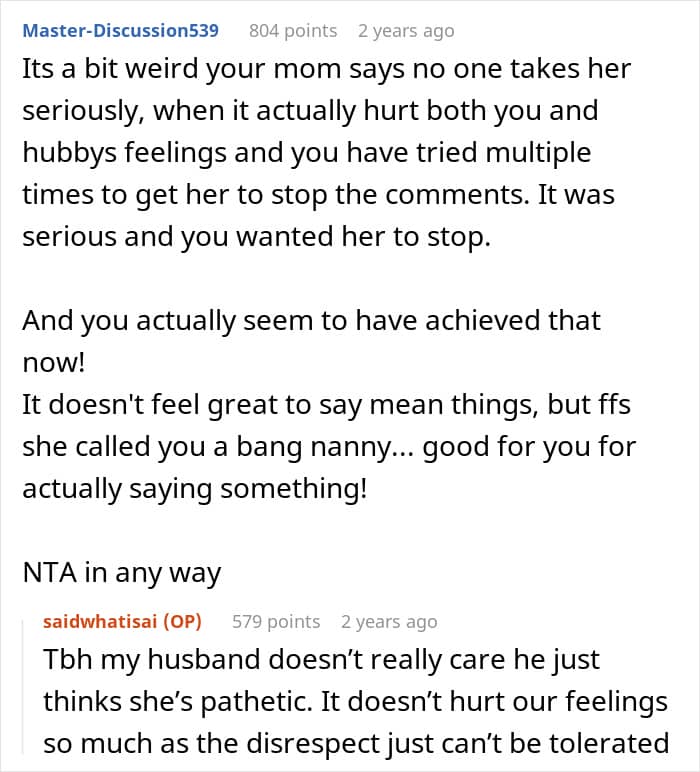Image resolution: width=700 pixels, height=772 pixels.
Task: Click the 579 points score
Action: coord(276,621)
